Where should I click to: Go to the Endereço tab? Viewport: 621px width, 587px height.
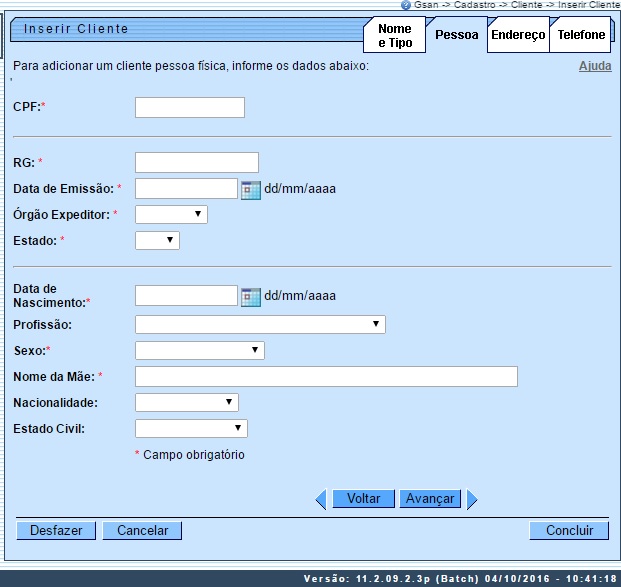[x=518, y=35]
